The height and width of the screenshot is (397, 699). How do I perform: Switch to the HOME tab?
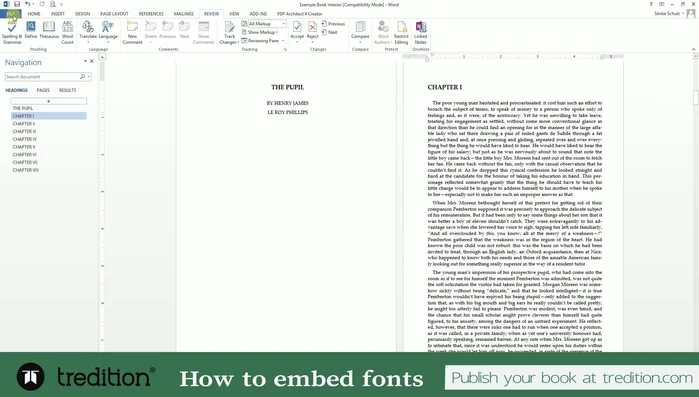[34, 14]
